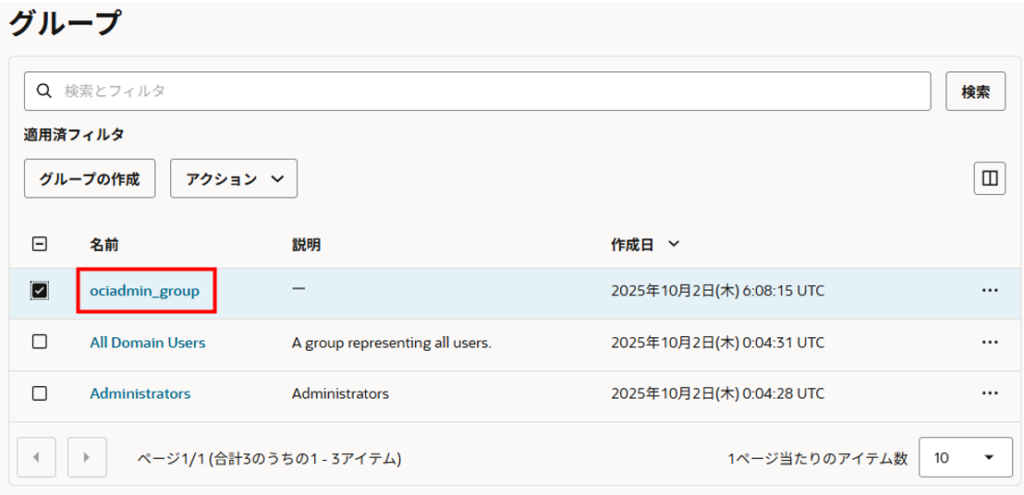Open the ociadmin_group link
Image resolution: width=1024 pixels, height=495 pixels.
pos(145,290)
